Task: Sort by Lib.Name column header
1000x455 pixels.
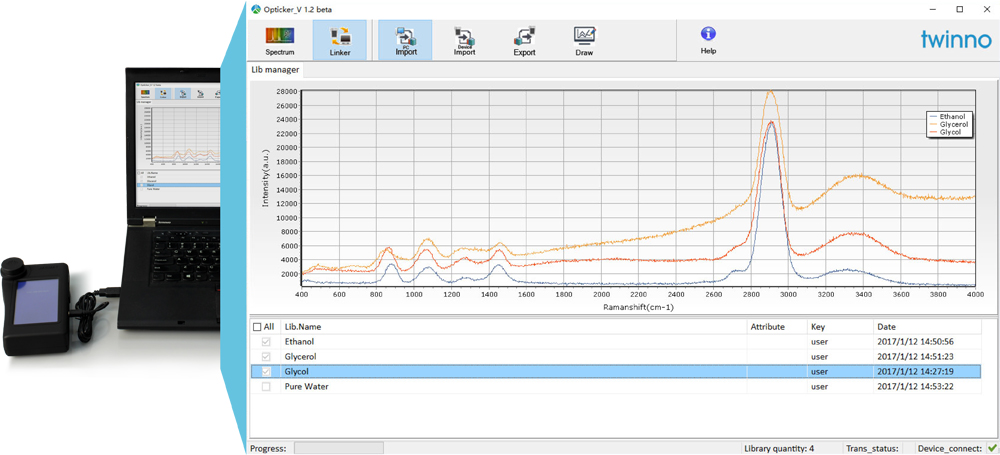Action: pyautogui.click(x=303, y=327)
